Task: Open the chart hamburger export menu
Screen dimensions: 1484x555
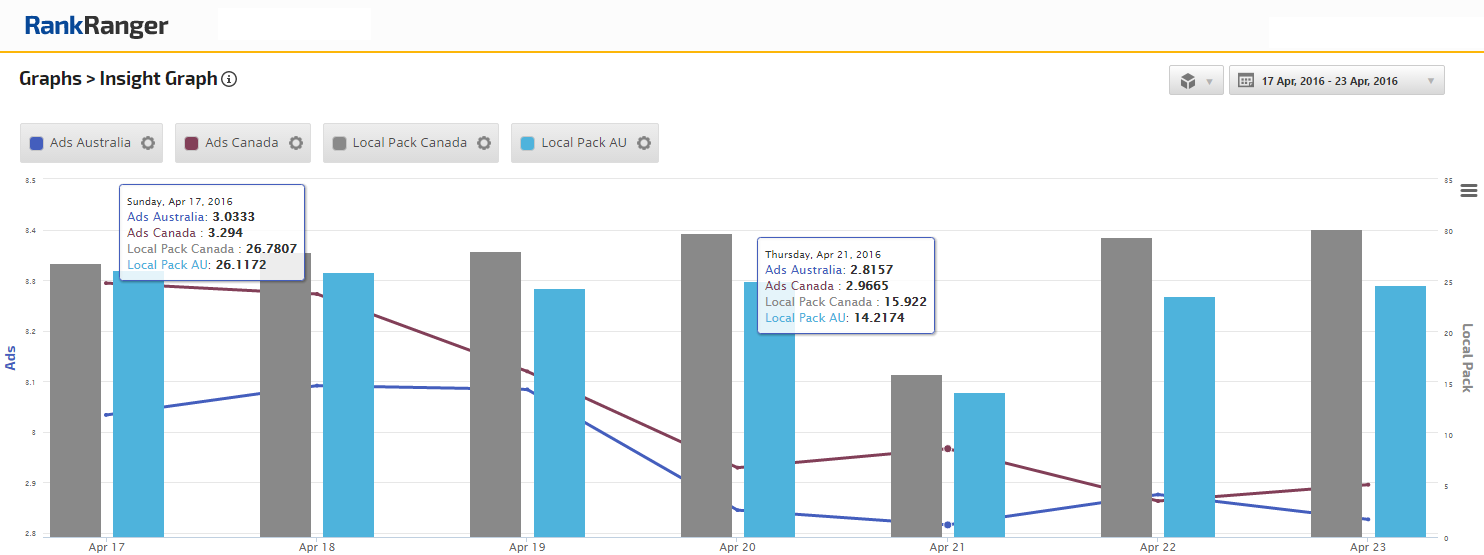Action: pyautogui.click(x=1468, y=191)
